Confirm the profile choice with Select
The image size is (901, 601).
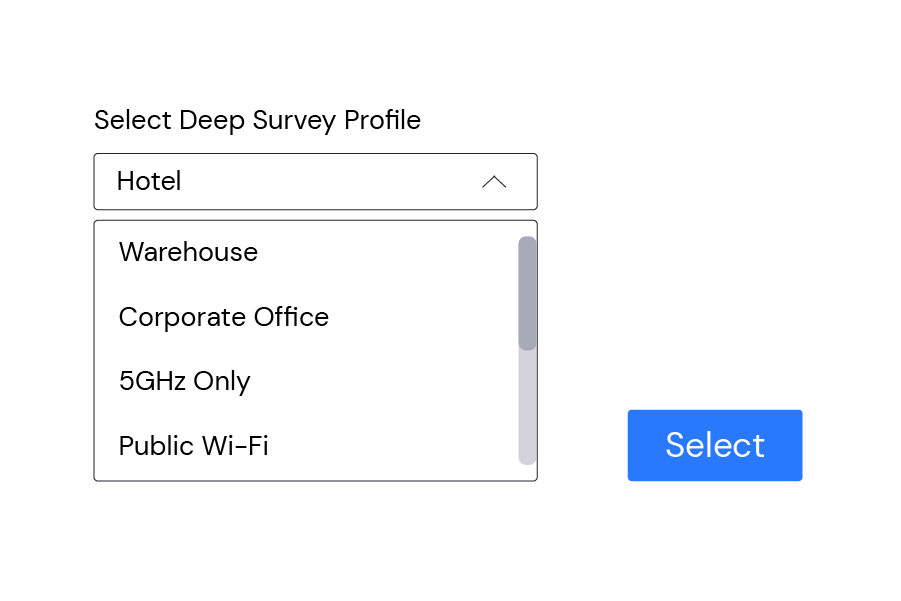714,445
